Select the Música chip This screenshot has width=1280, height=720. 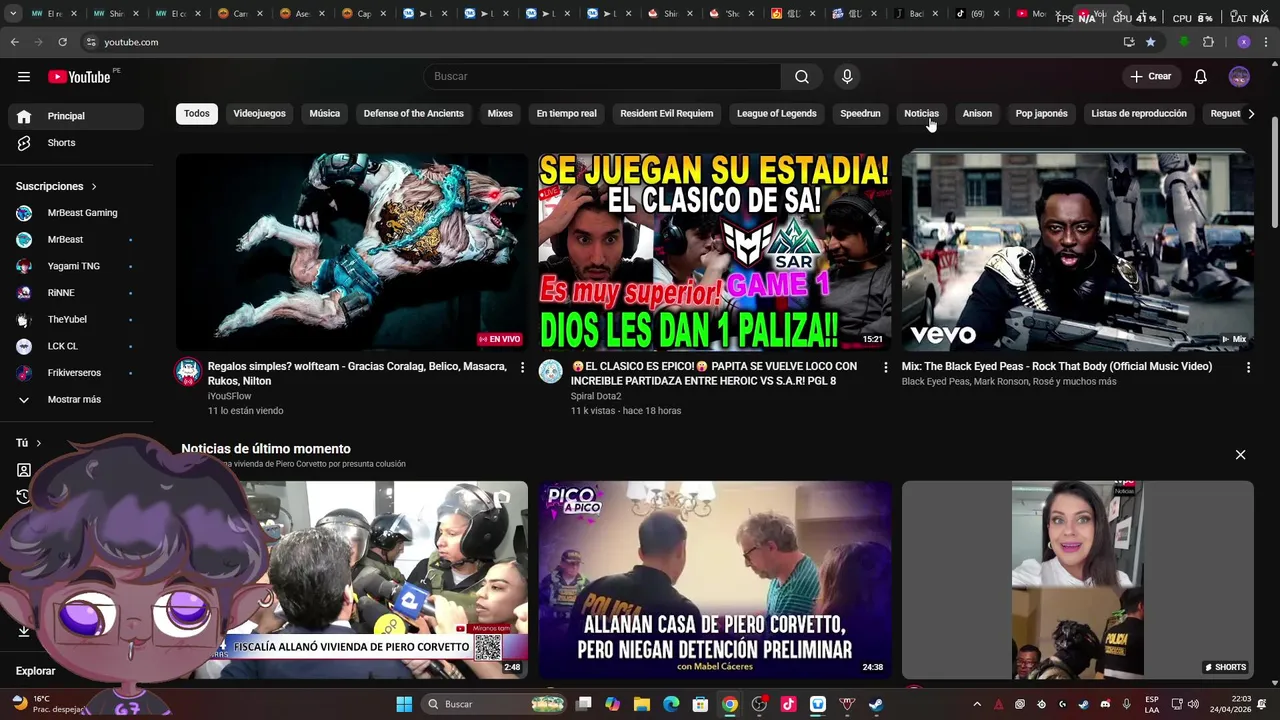tap(325, 114)
